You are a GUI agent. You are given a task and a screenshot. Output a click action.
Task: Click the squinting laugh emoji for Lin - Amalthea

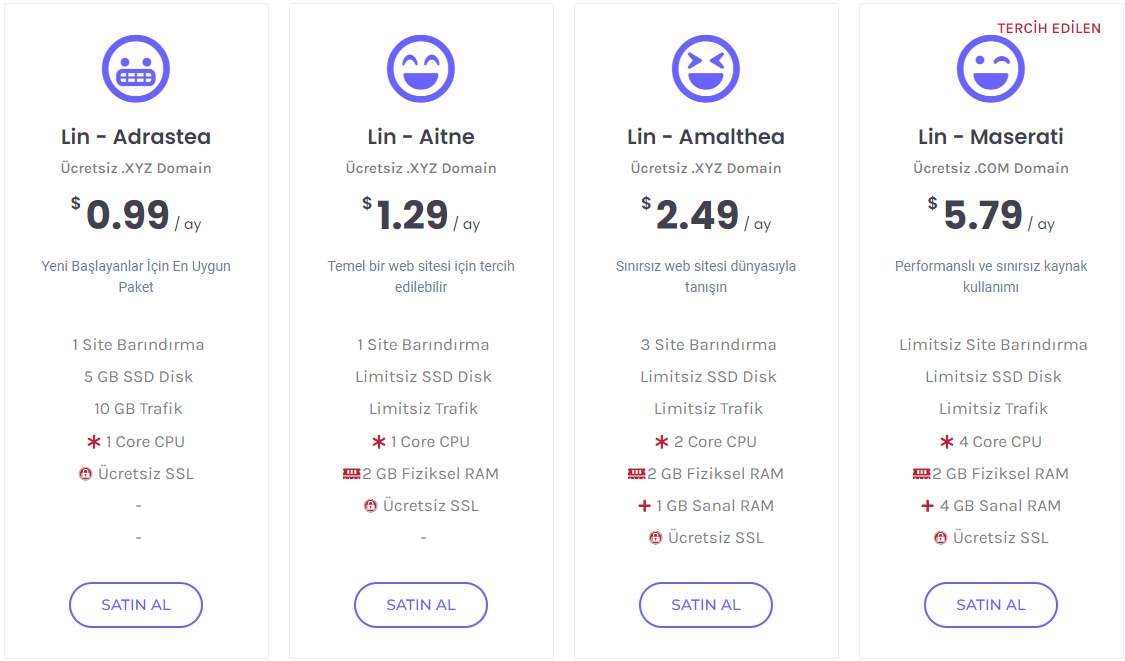(706, 69)
